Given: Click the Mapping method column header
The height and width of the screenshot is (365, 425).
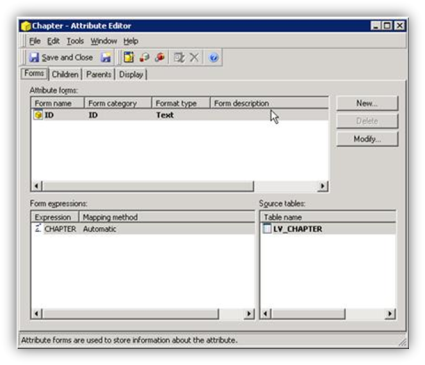Looking at the screenshot, I should (167, 217).
